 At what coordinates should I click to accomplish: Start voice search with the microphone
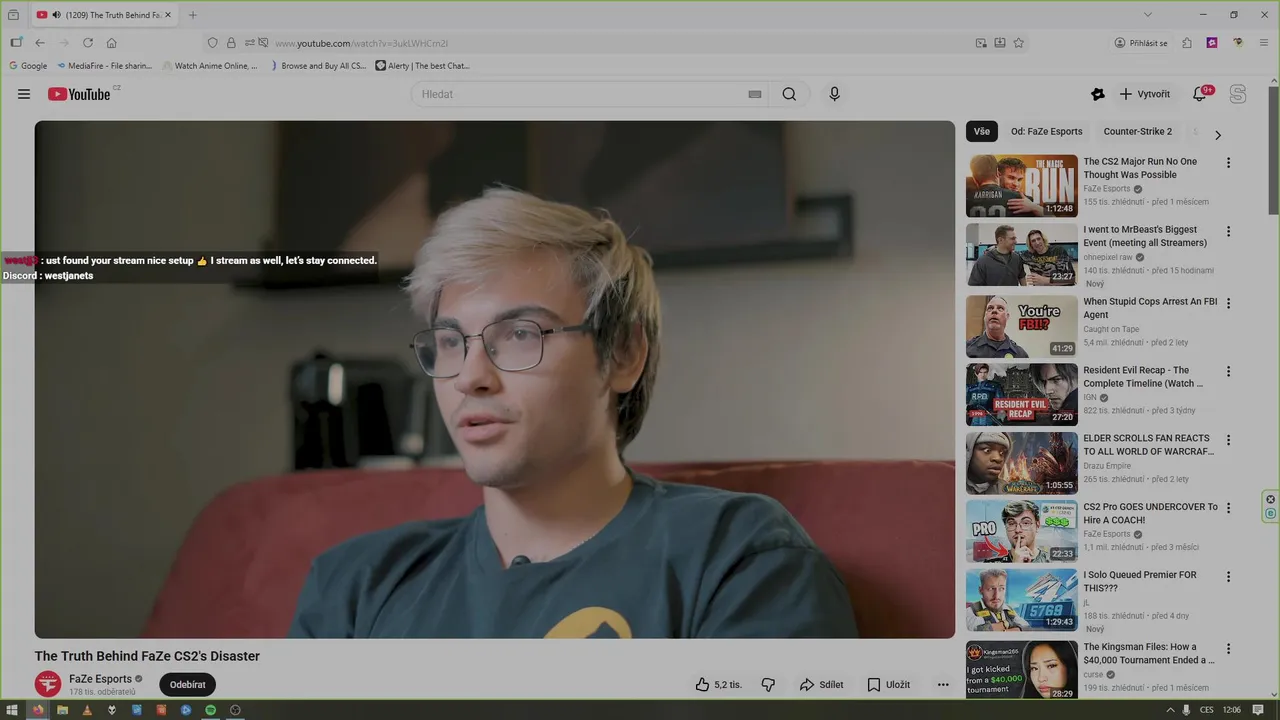[x=834, y=94]
